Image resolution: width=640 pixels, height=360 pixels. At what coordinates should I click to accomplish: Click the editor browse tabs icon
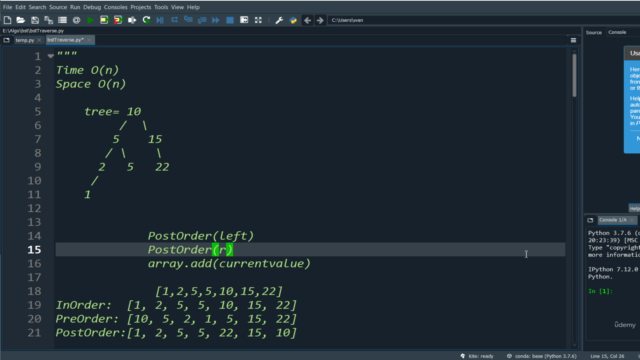pos(7,40)
